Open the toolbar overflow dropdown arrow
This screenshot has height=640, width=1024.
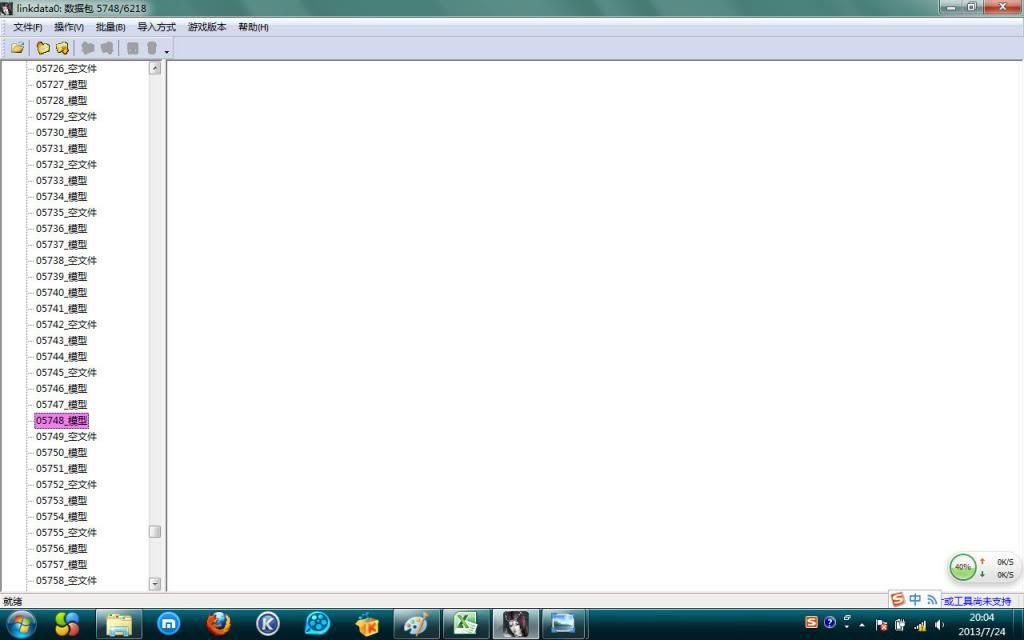coord(167,51)
